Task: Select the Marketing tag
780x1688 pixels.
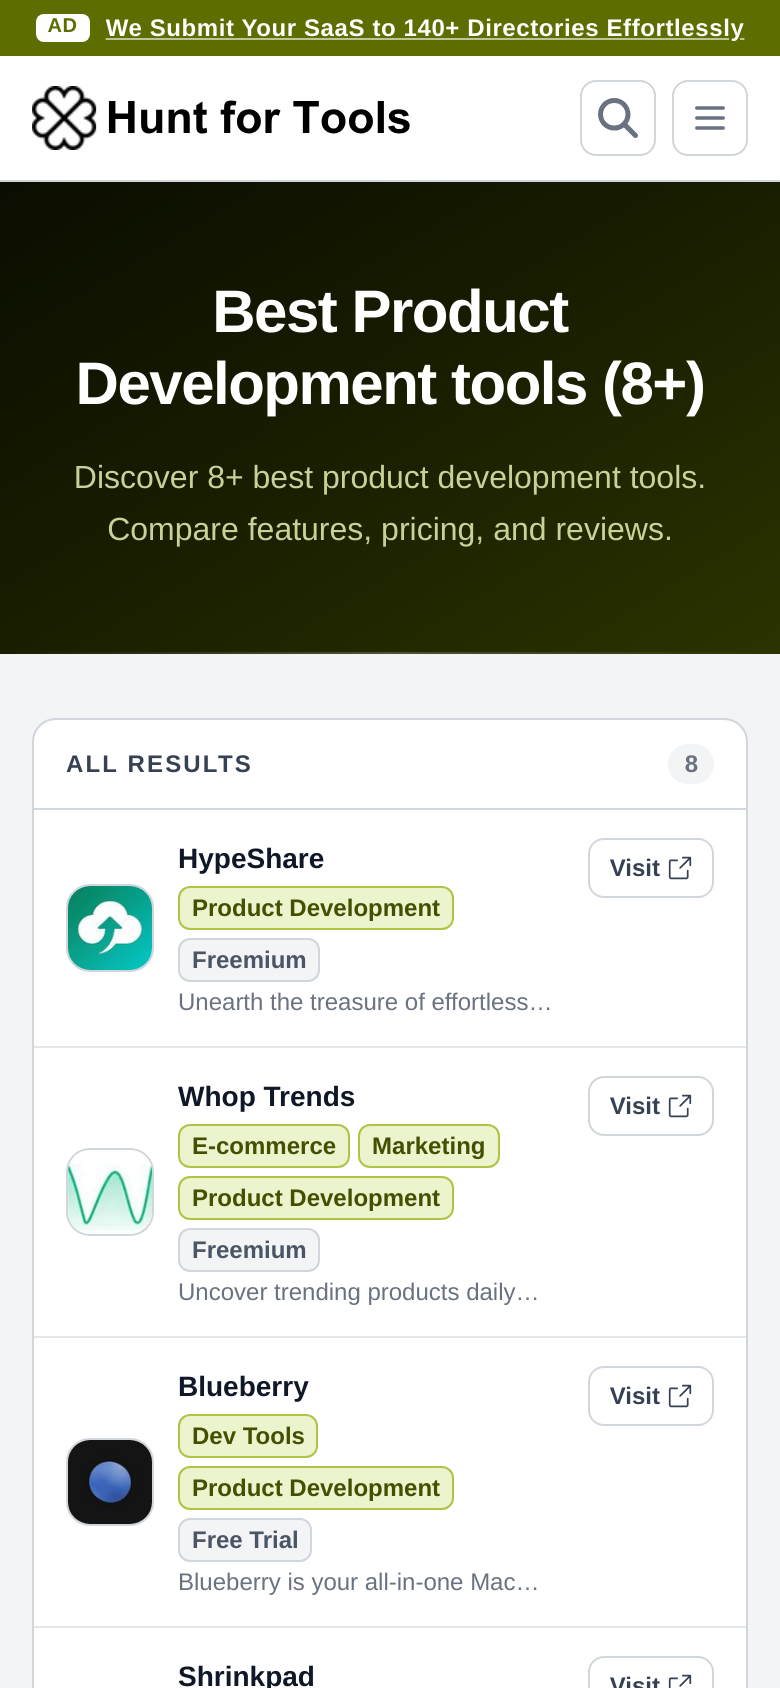Action: 429,1146
